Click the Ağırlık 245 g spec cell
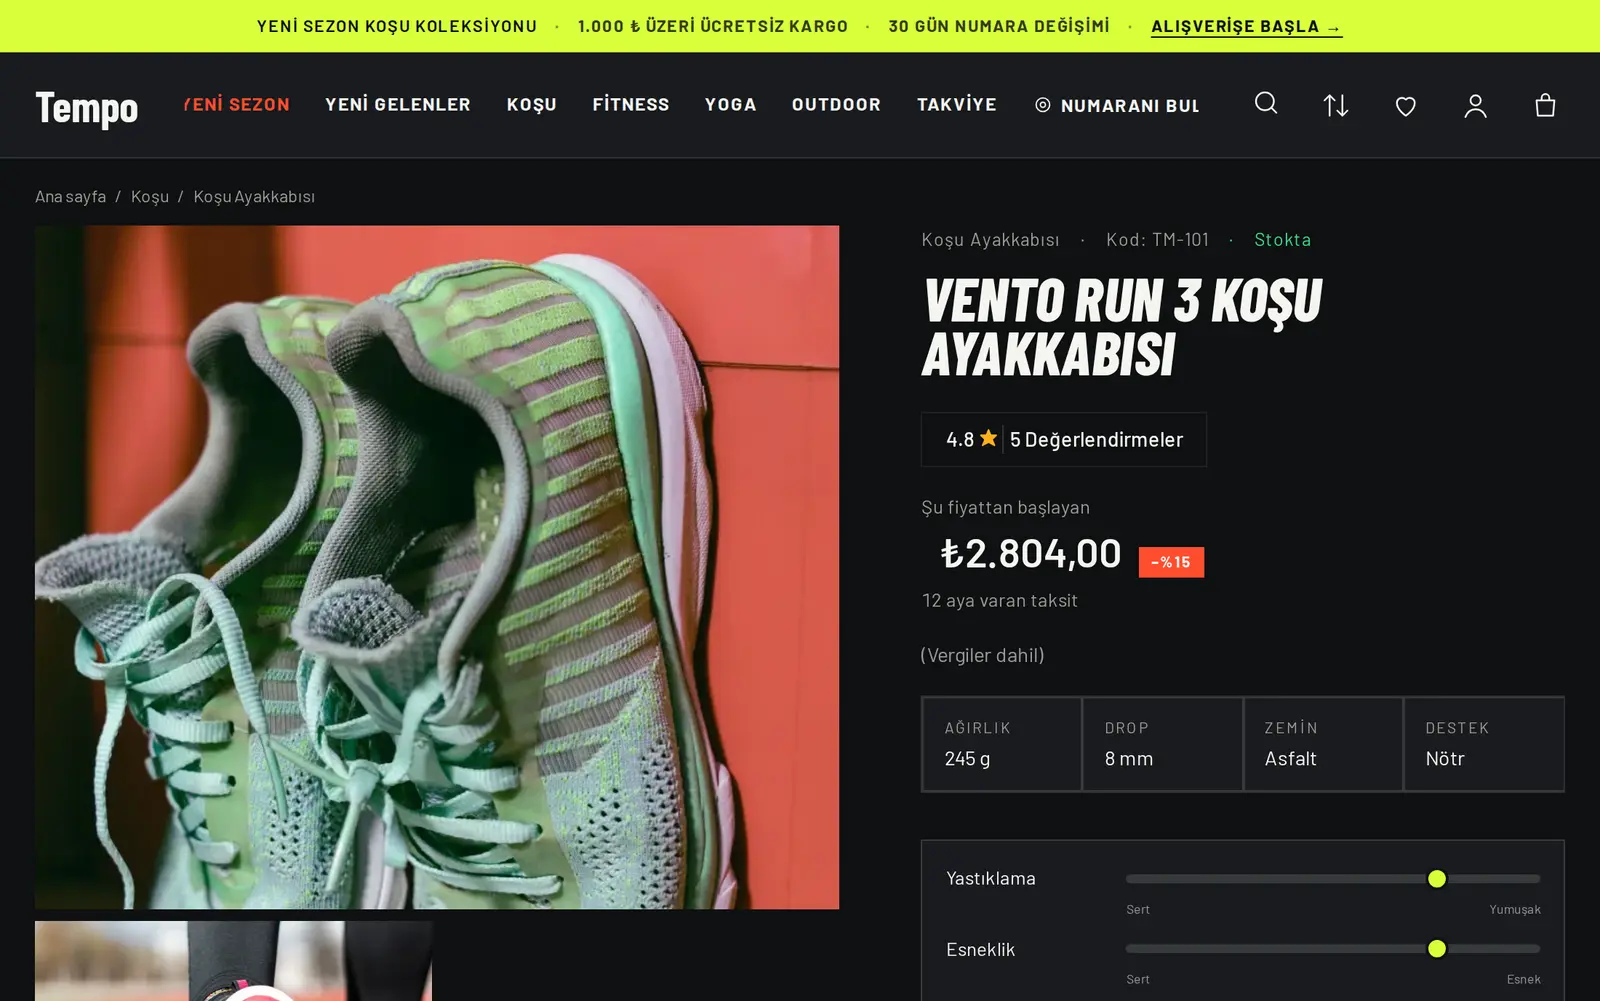Viewport: 1600px width, 1001px height. pyautogui.click(x=1001, y=744)
